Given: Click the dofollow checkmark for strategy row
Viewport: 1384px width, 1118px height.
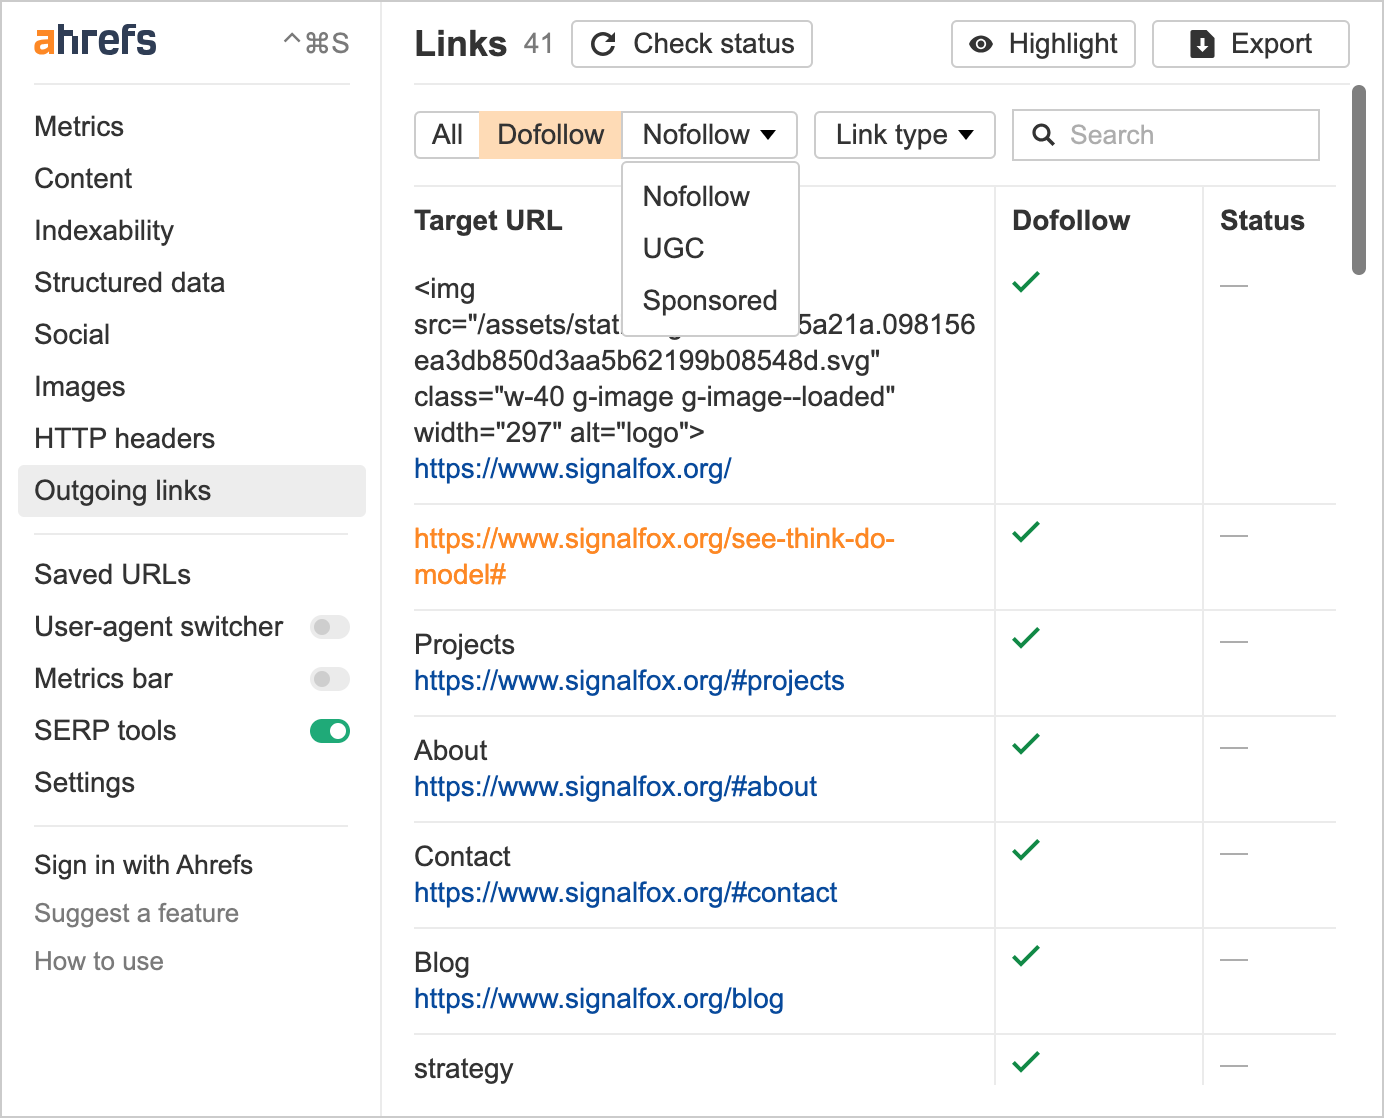Looking at the screenshot, I should point(1026,1062).
